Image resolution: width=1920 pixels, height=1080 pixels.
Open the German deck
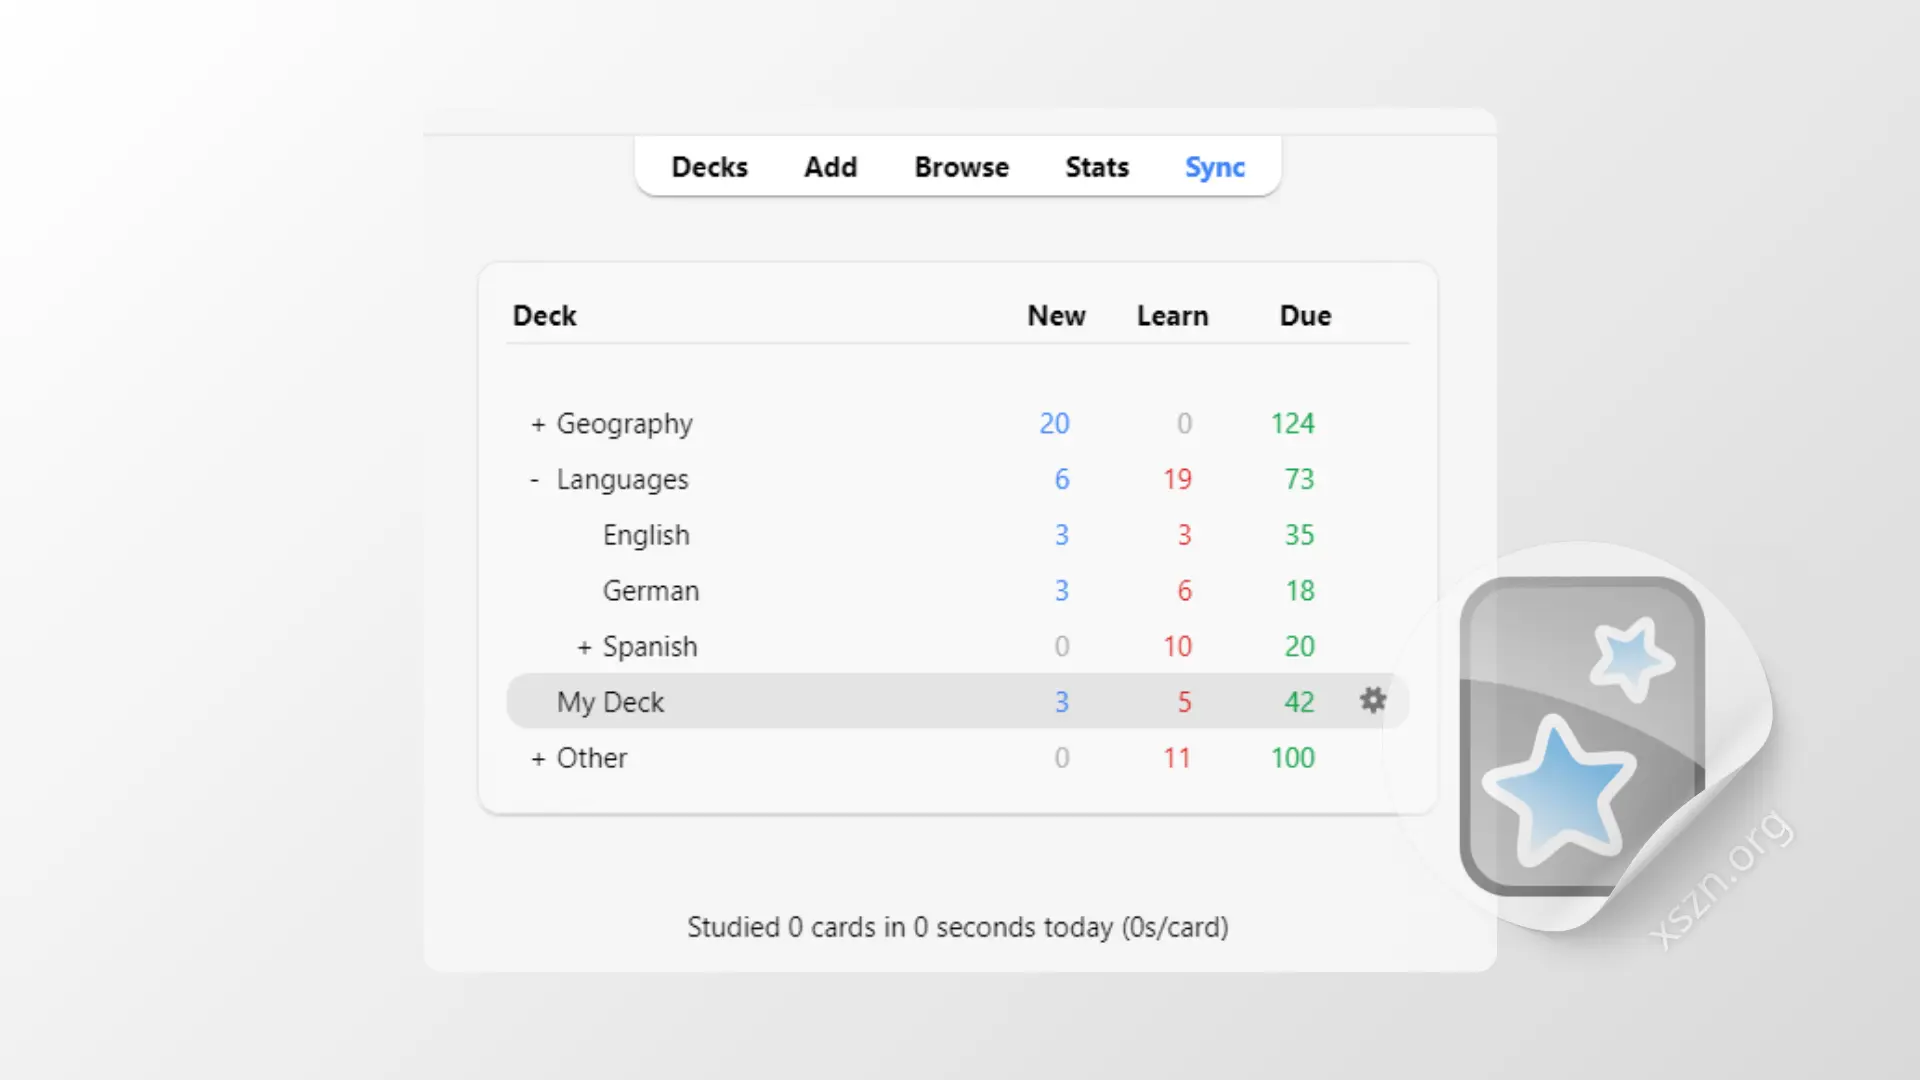[650, 590]
